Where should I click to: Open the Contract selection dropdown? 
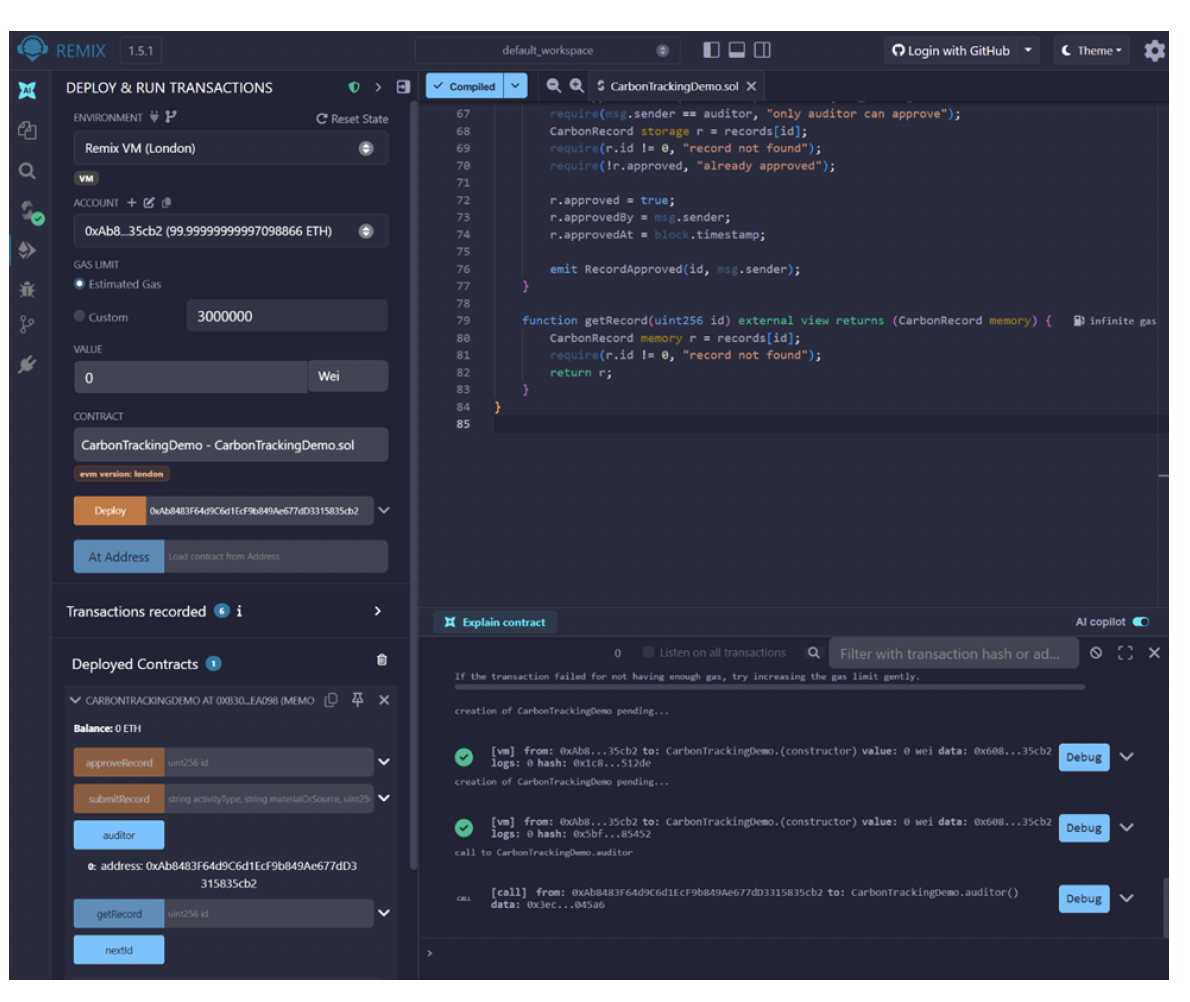click(x=231, y=445)
